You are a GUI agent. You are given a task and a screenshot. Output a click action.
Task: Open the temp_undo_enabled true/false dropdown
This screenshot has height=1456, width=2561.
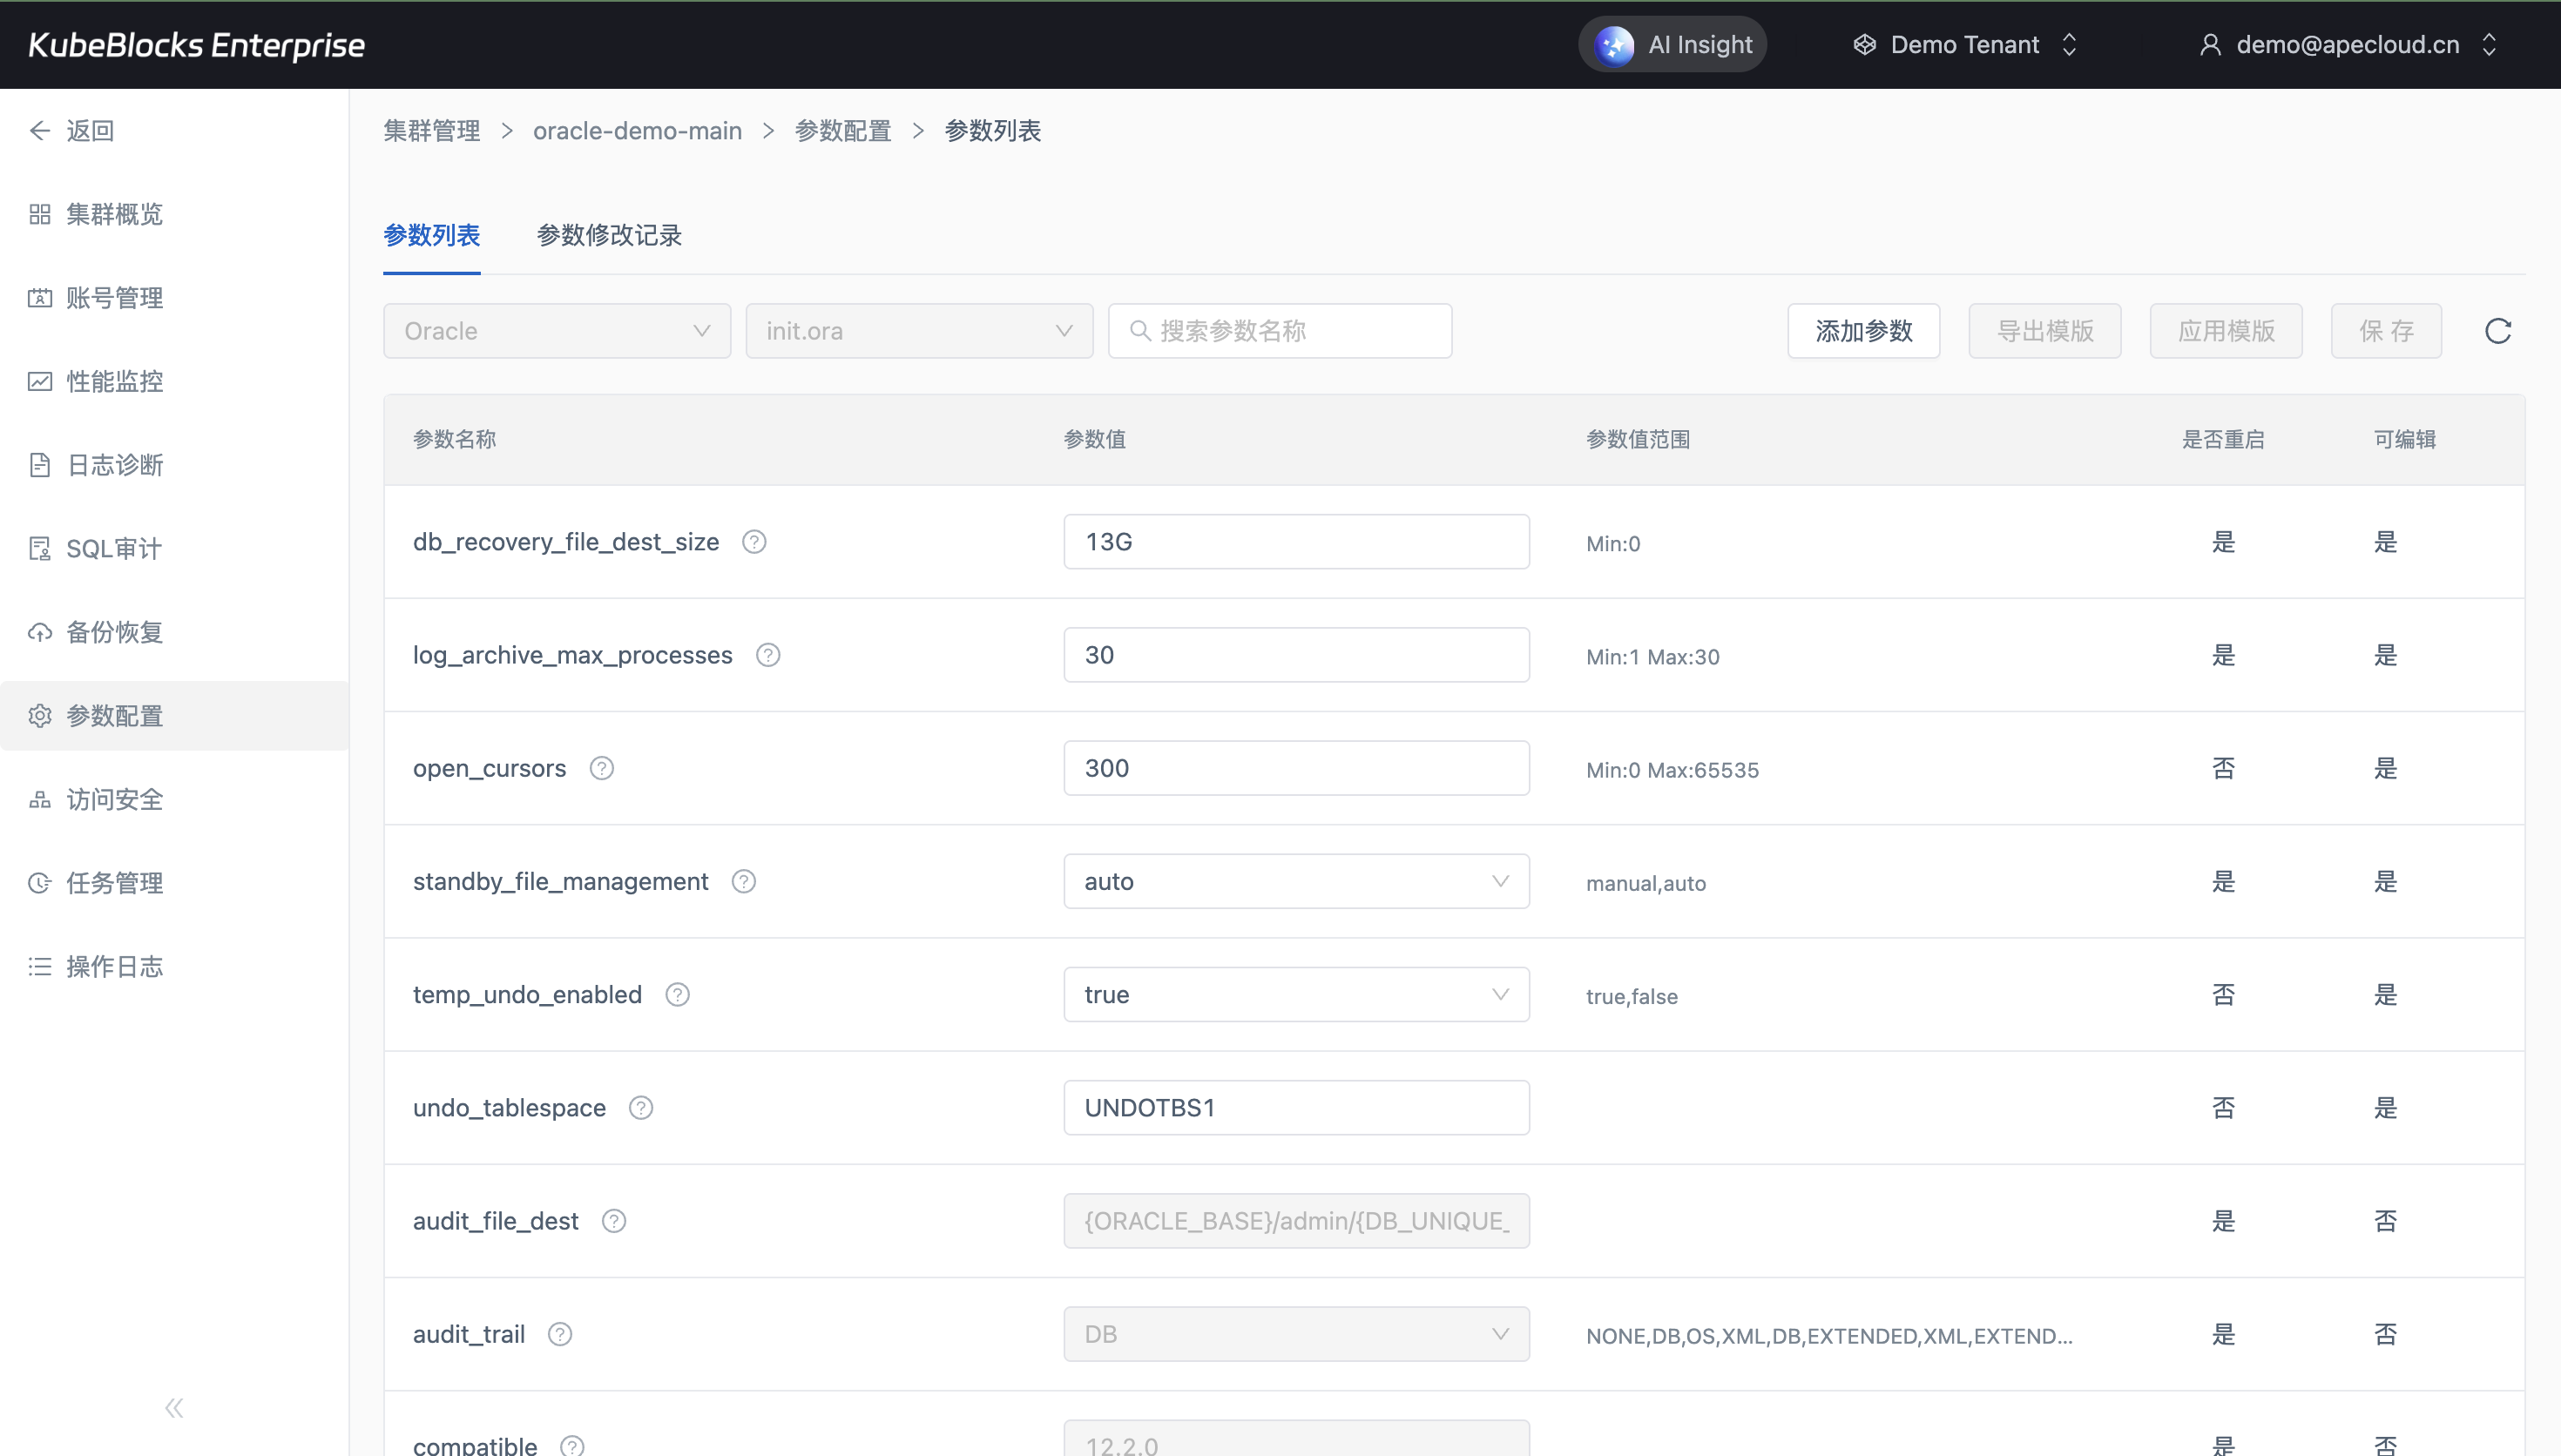point(1296,995)
